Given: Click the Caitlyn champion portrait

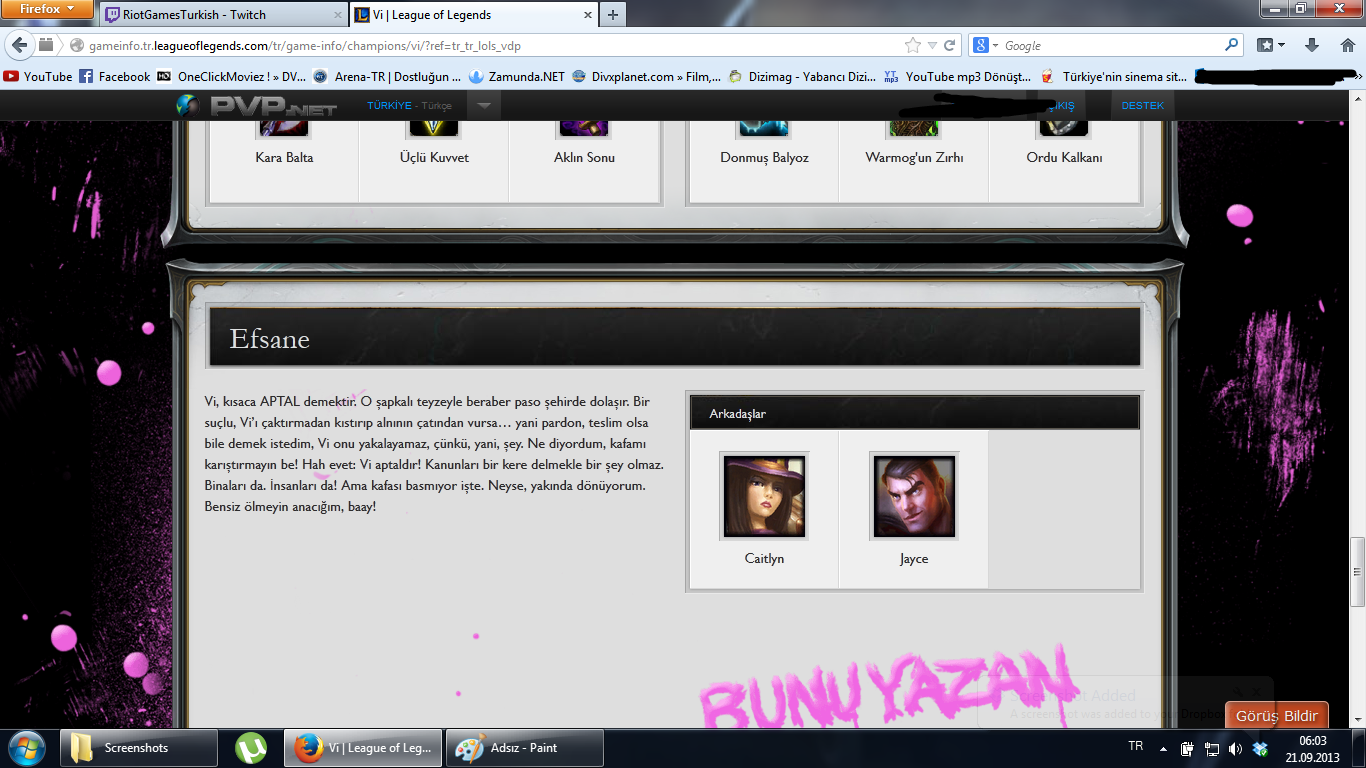Looking at the screenshot, I should click(x=764, y=496).
